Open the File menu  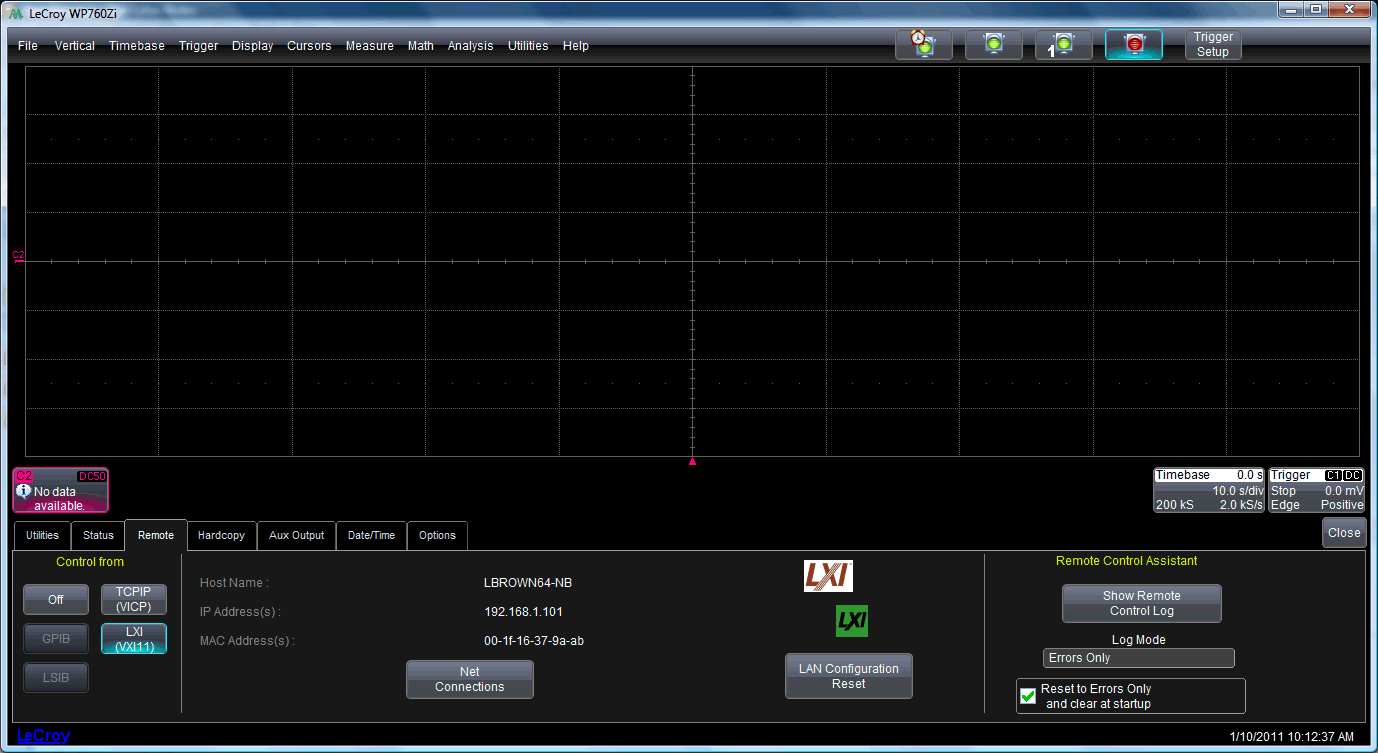28,46
